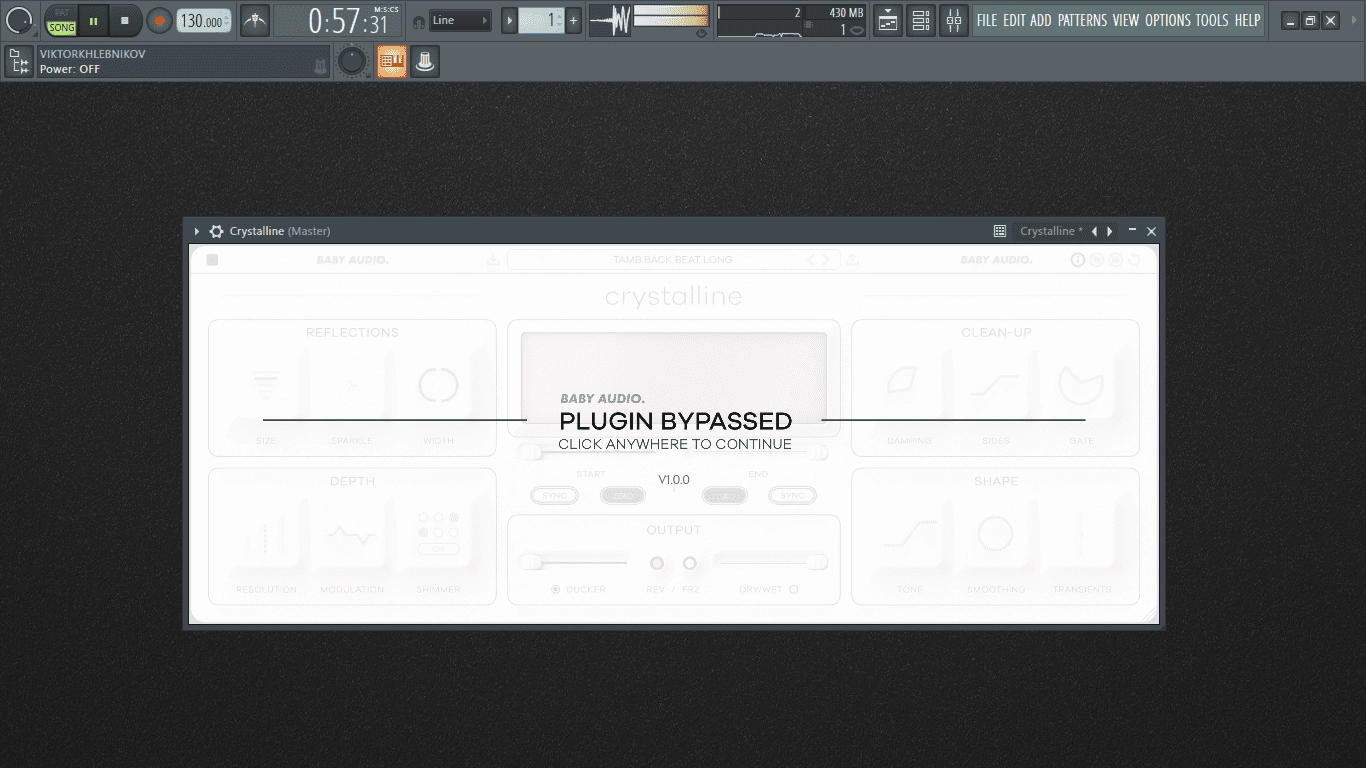Select the previous preset arrow in titlebar
Viewport: 1366px width, 768px height.
pyautogui.click(x=1094, y=231)
